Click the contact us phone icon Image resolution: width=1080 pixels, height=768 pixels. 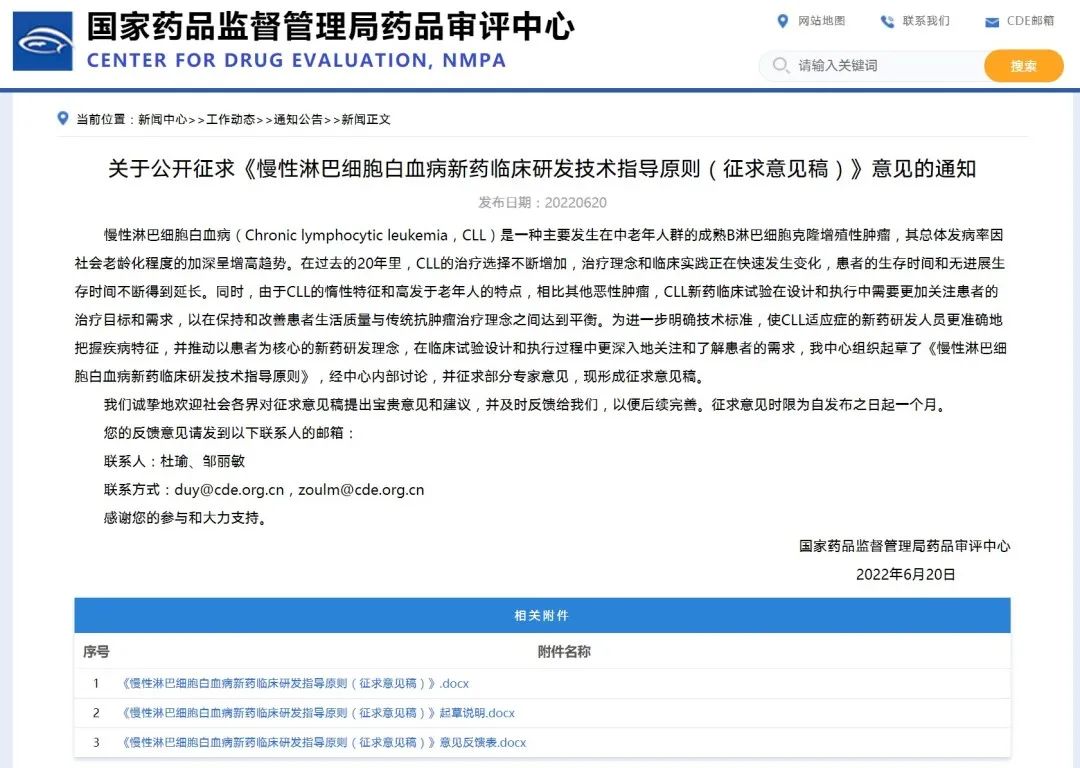pyautogui.click(x=887, y=21)
